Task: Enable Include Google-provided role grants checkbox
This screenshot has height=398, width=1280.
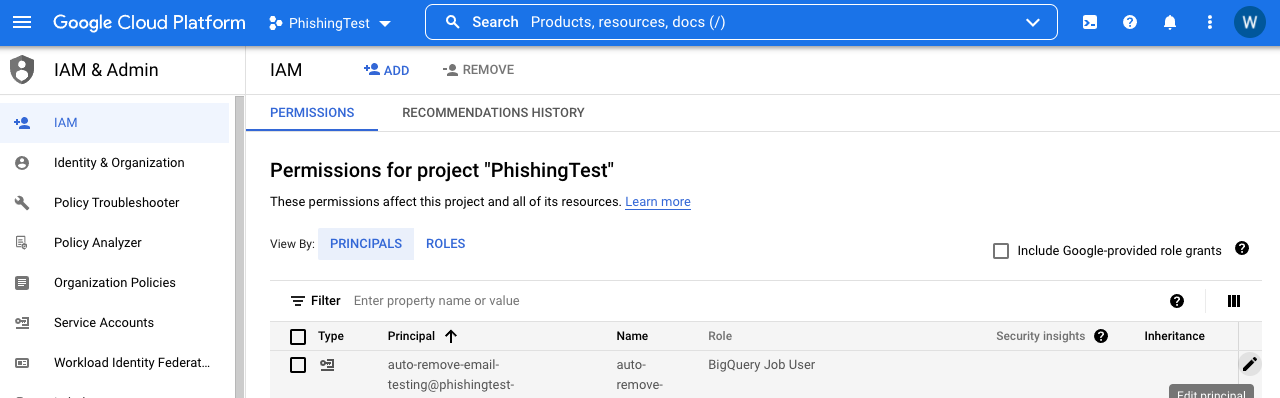Action: pyautogui.click(x=1001, y=251)
